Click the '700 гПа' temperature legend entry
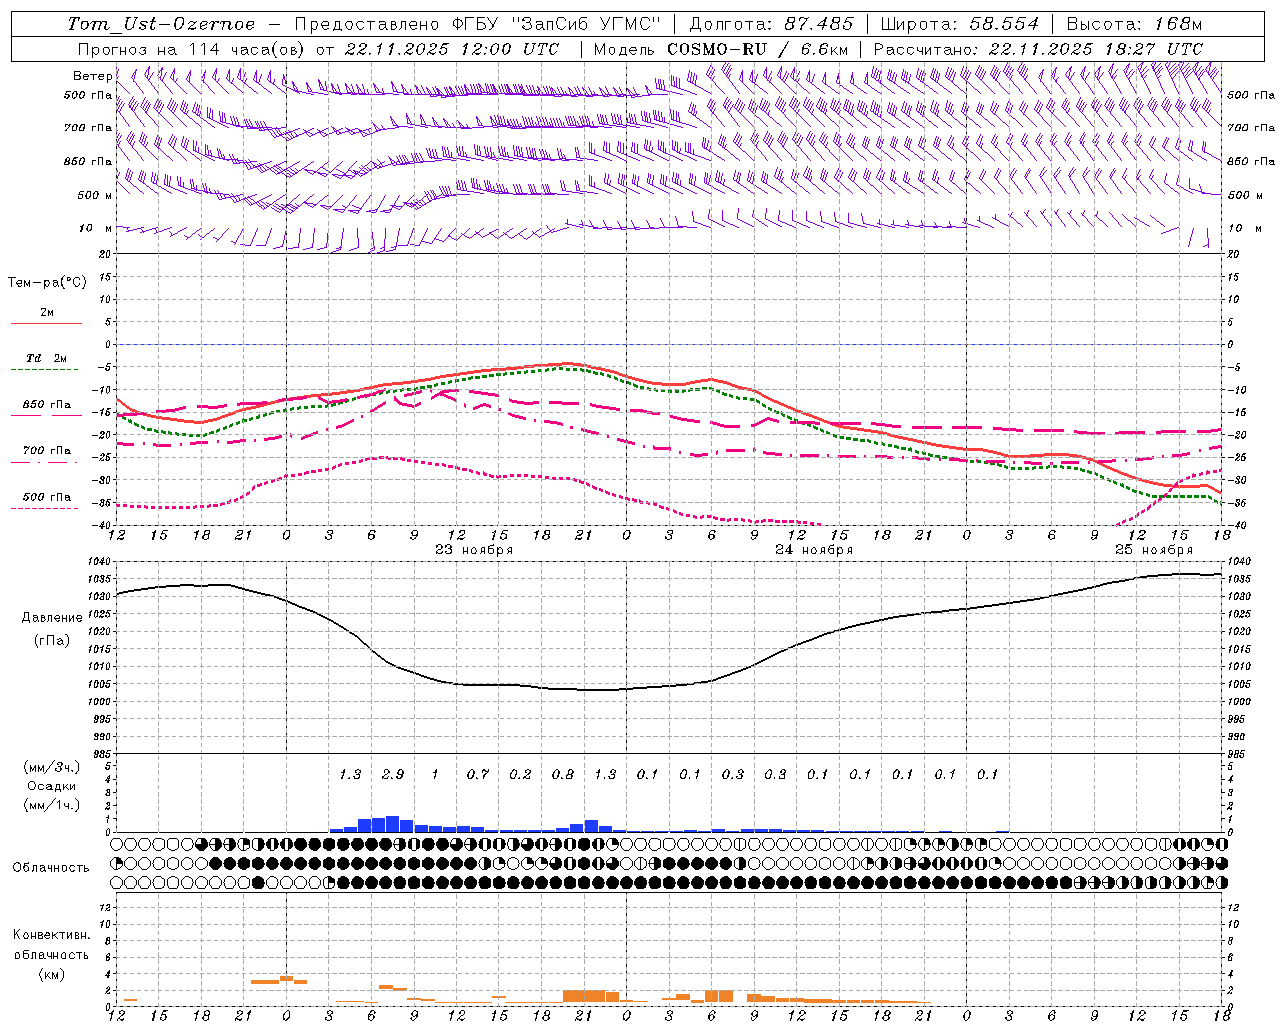1280x1024 pixels. point(47,451)
